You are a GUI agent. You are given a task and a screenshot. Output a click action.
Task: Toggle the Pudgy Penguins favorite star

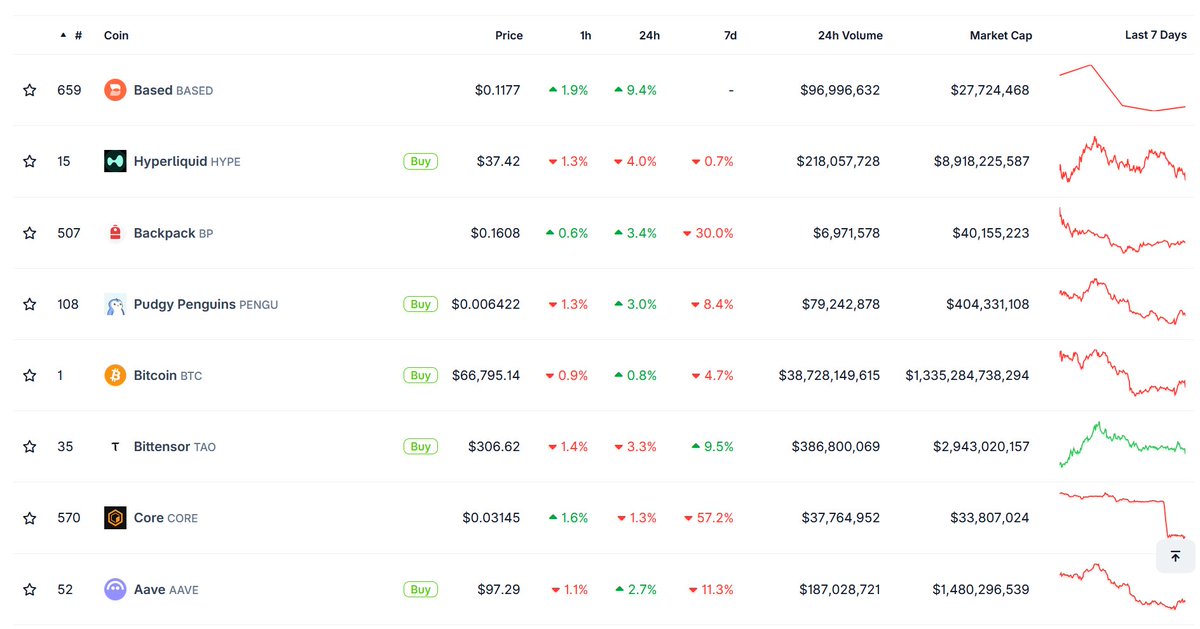pos(30,304)
